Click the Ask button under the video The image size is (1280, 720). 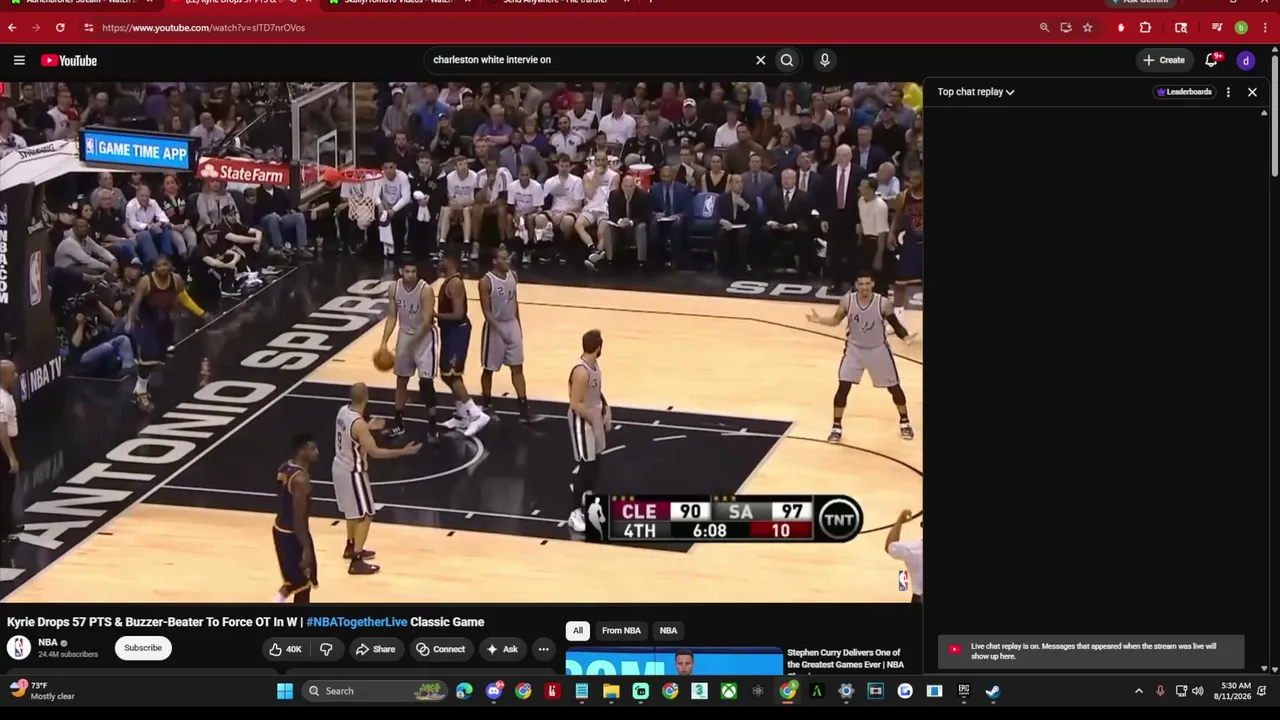click(502, 649)
